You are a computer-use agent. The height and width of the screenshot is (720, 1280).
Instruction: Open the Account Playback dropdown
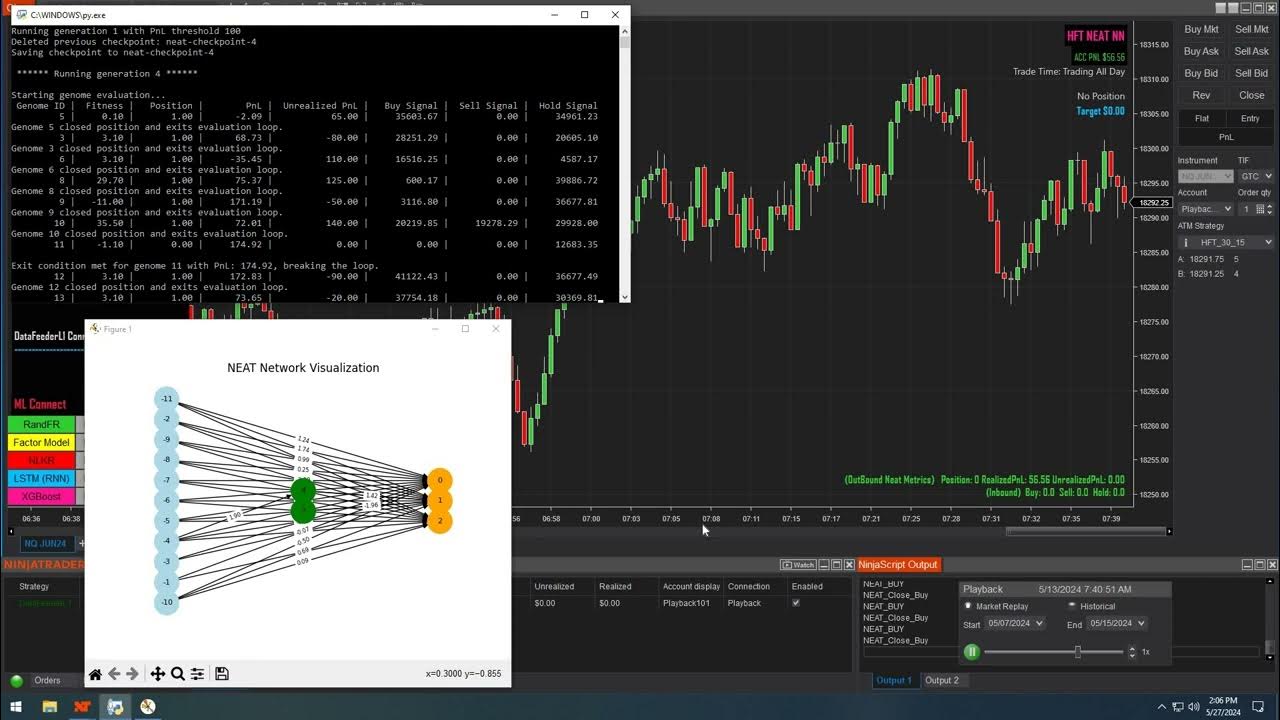[x=1205, y=209]
